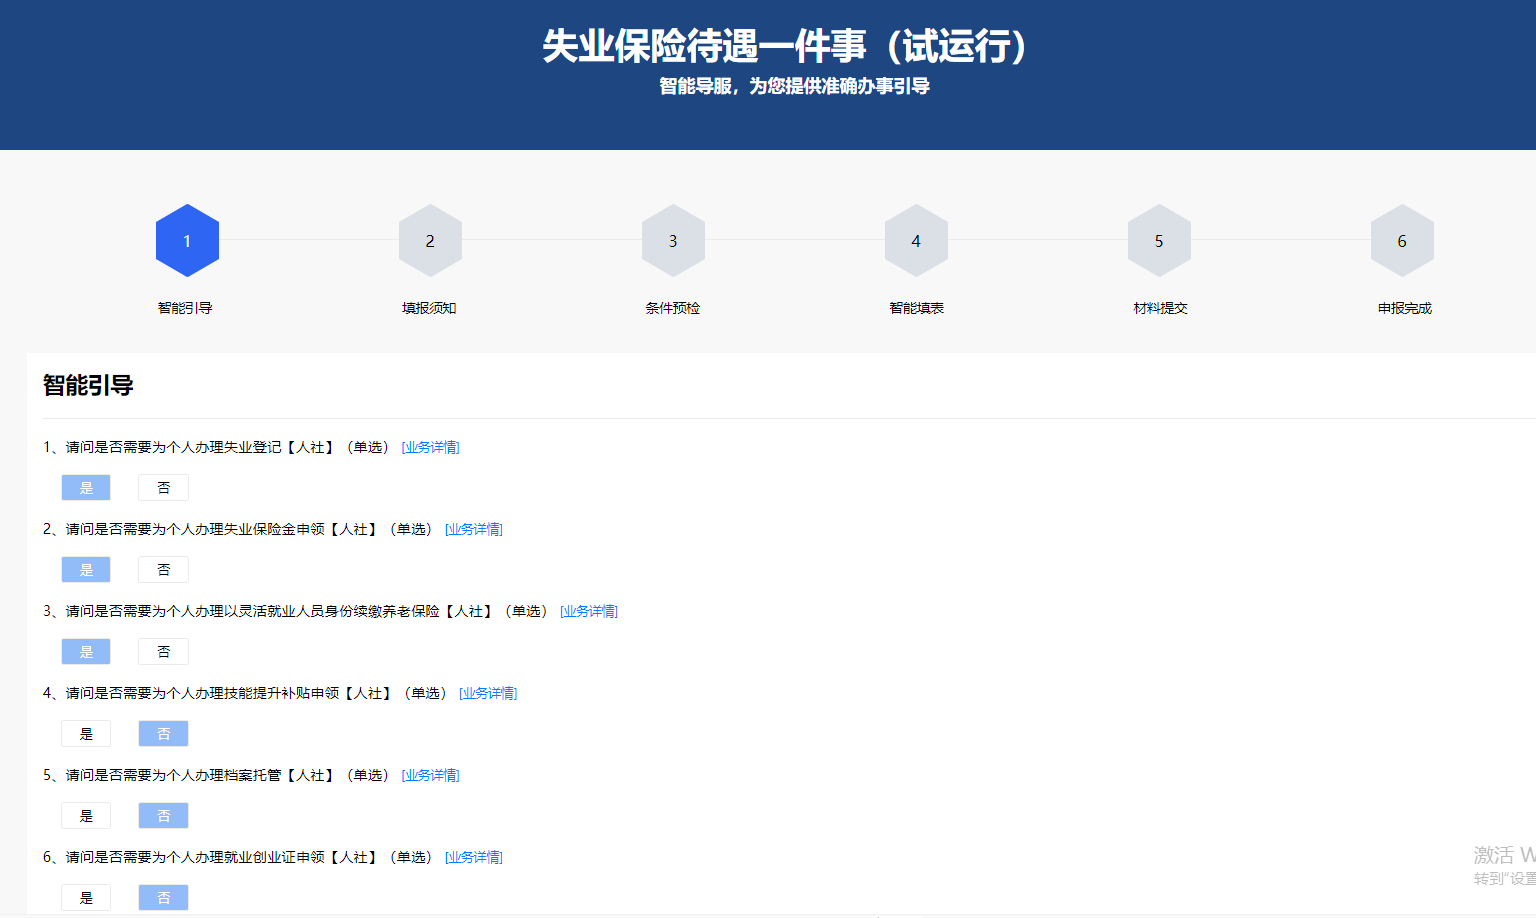This screenshot has width=1536, height=918.
Task: Select the 材料提交 step label
Action: (1159, 308)
